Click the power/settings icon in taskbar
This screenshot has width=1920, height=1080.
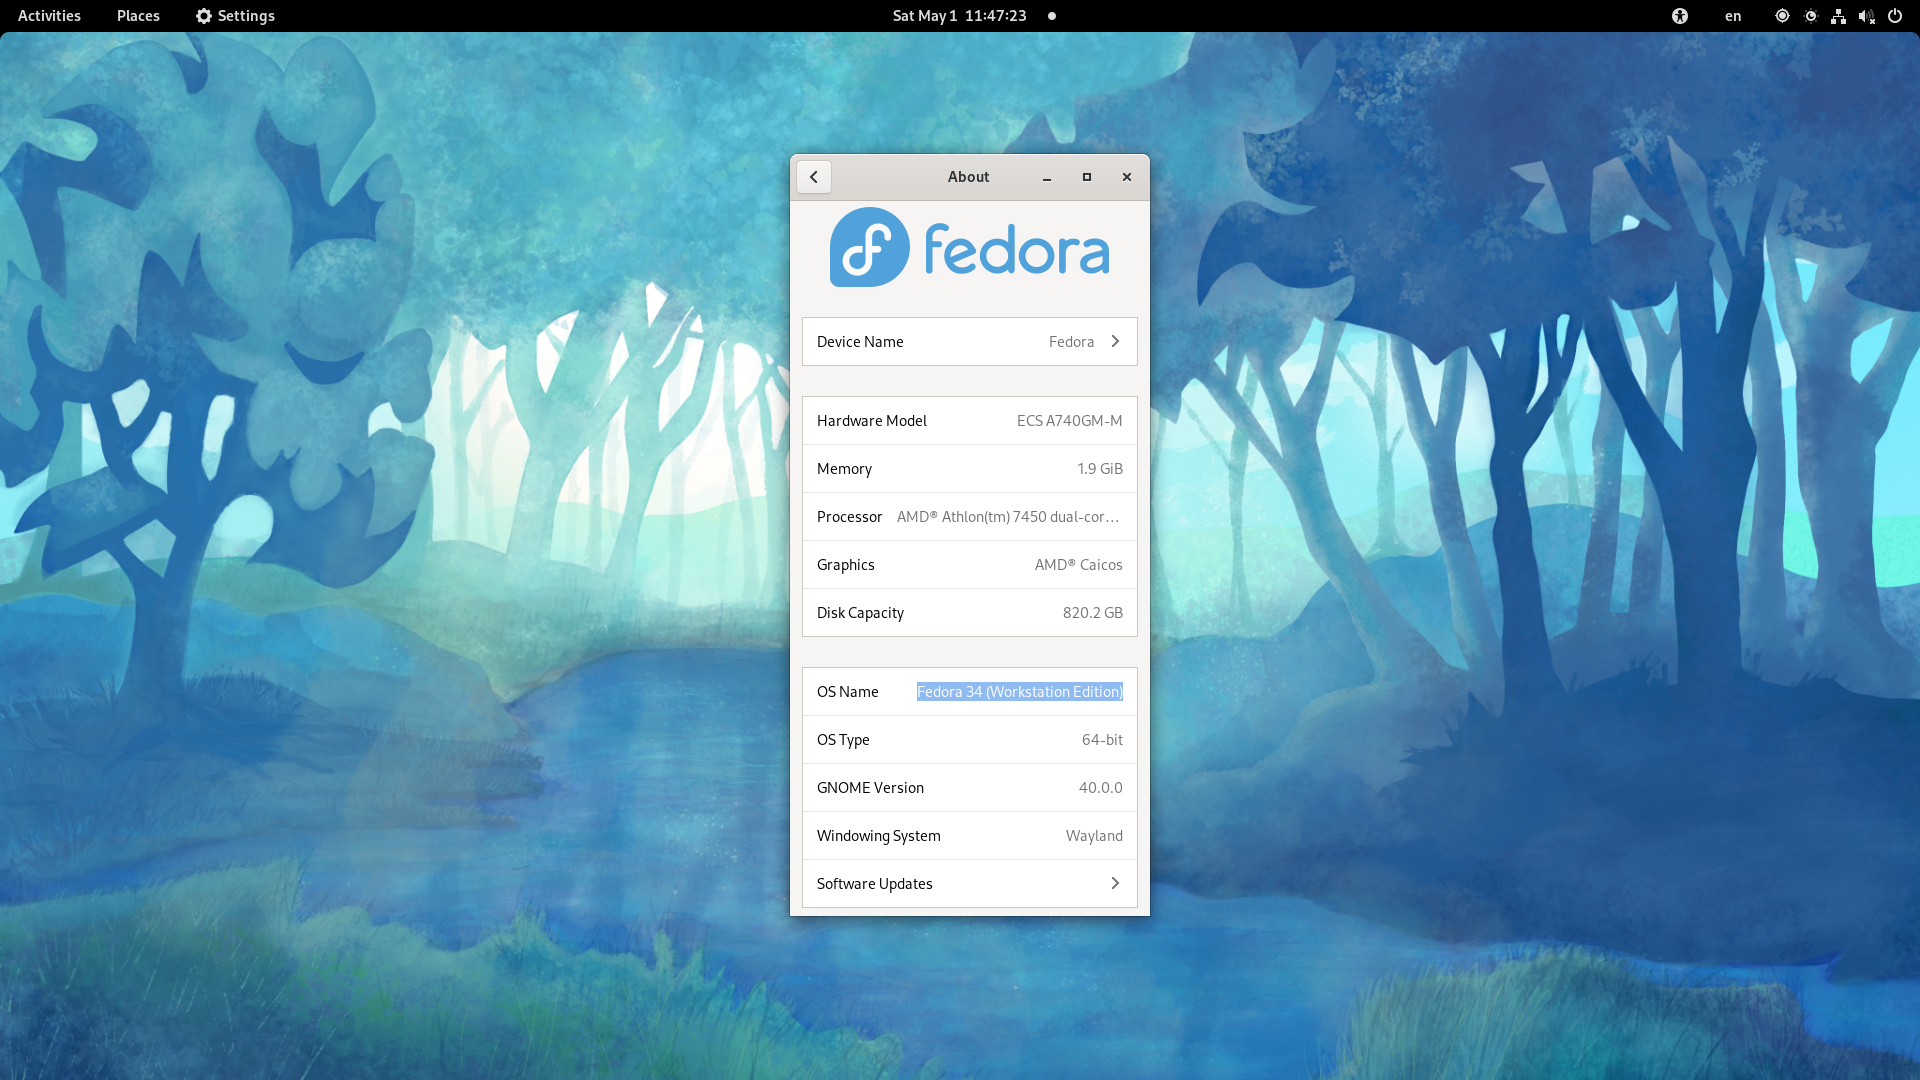point(1895,15)
